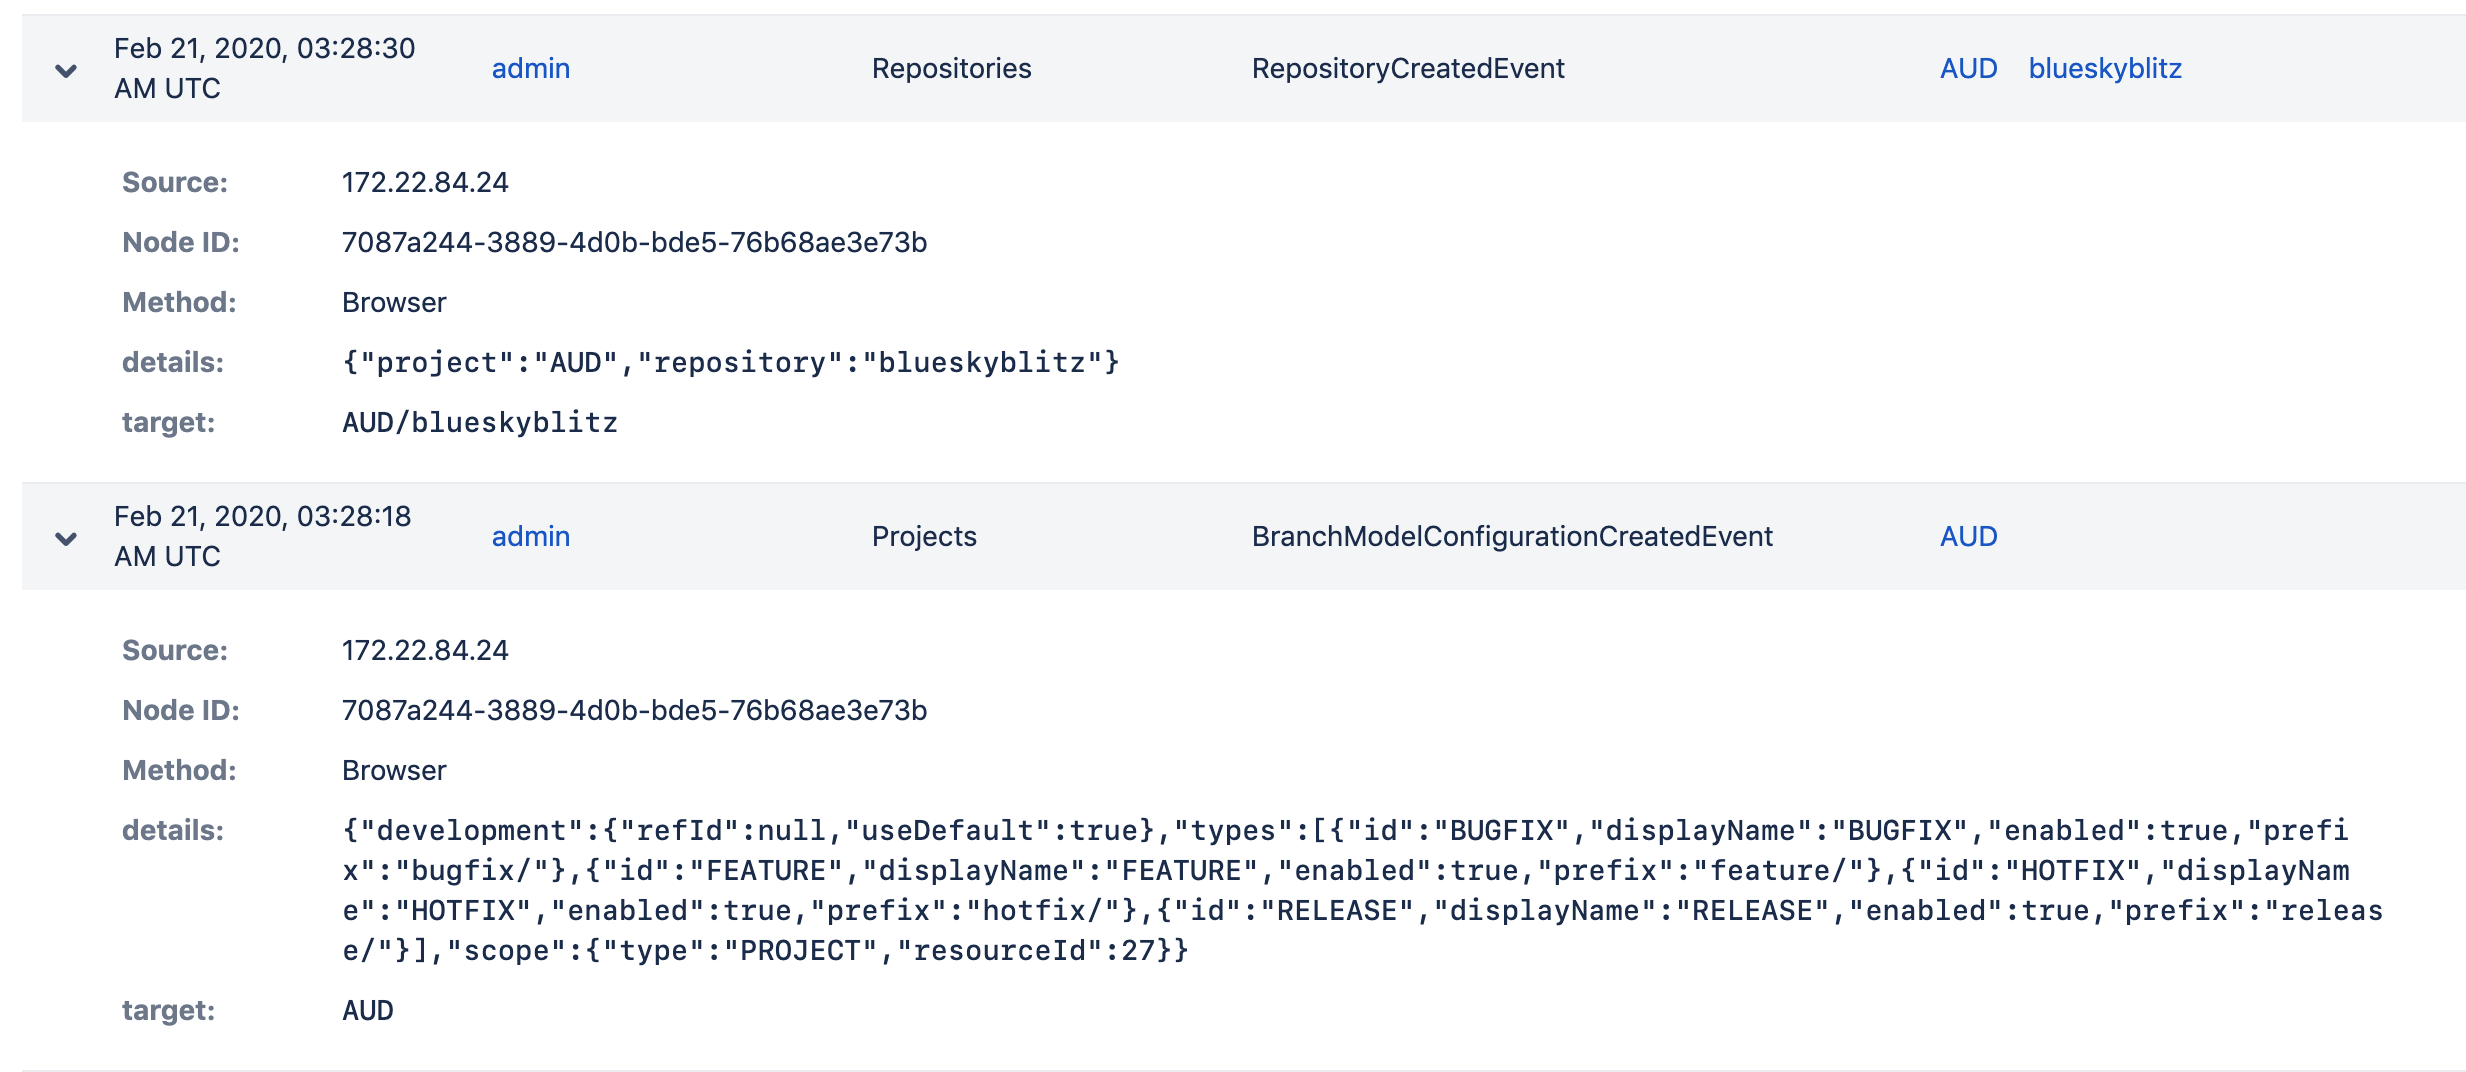Open the blueskyblitz repository link
This screenshot has width=2466, height=1072.
point(2104,68)
